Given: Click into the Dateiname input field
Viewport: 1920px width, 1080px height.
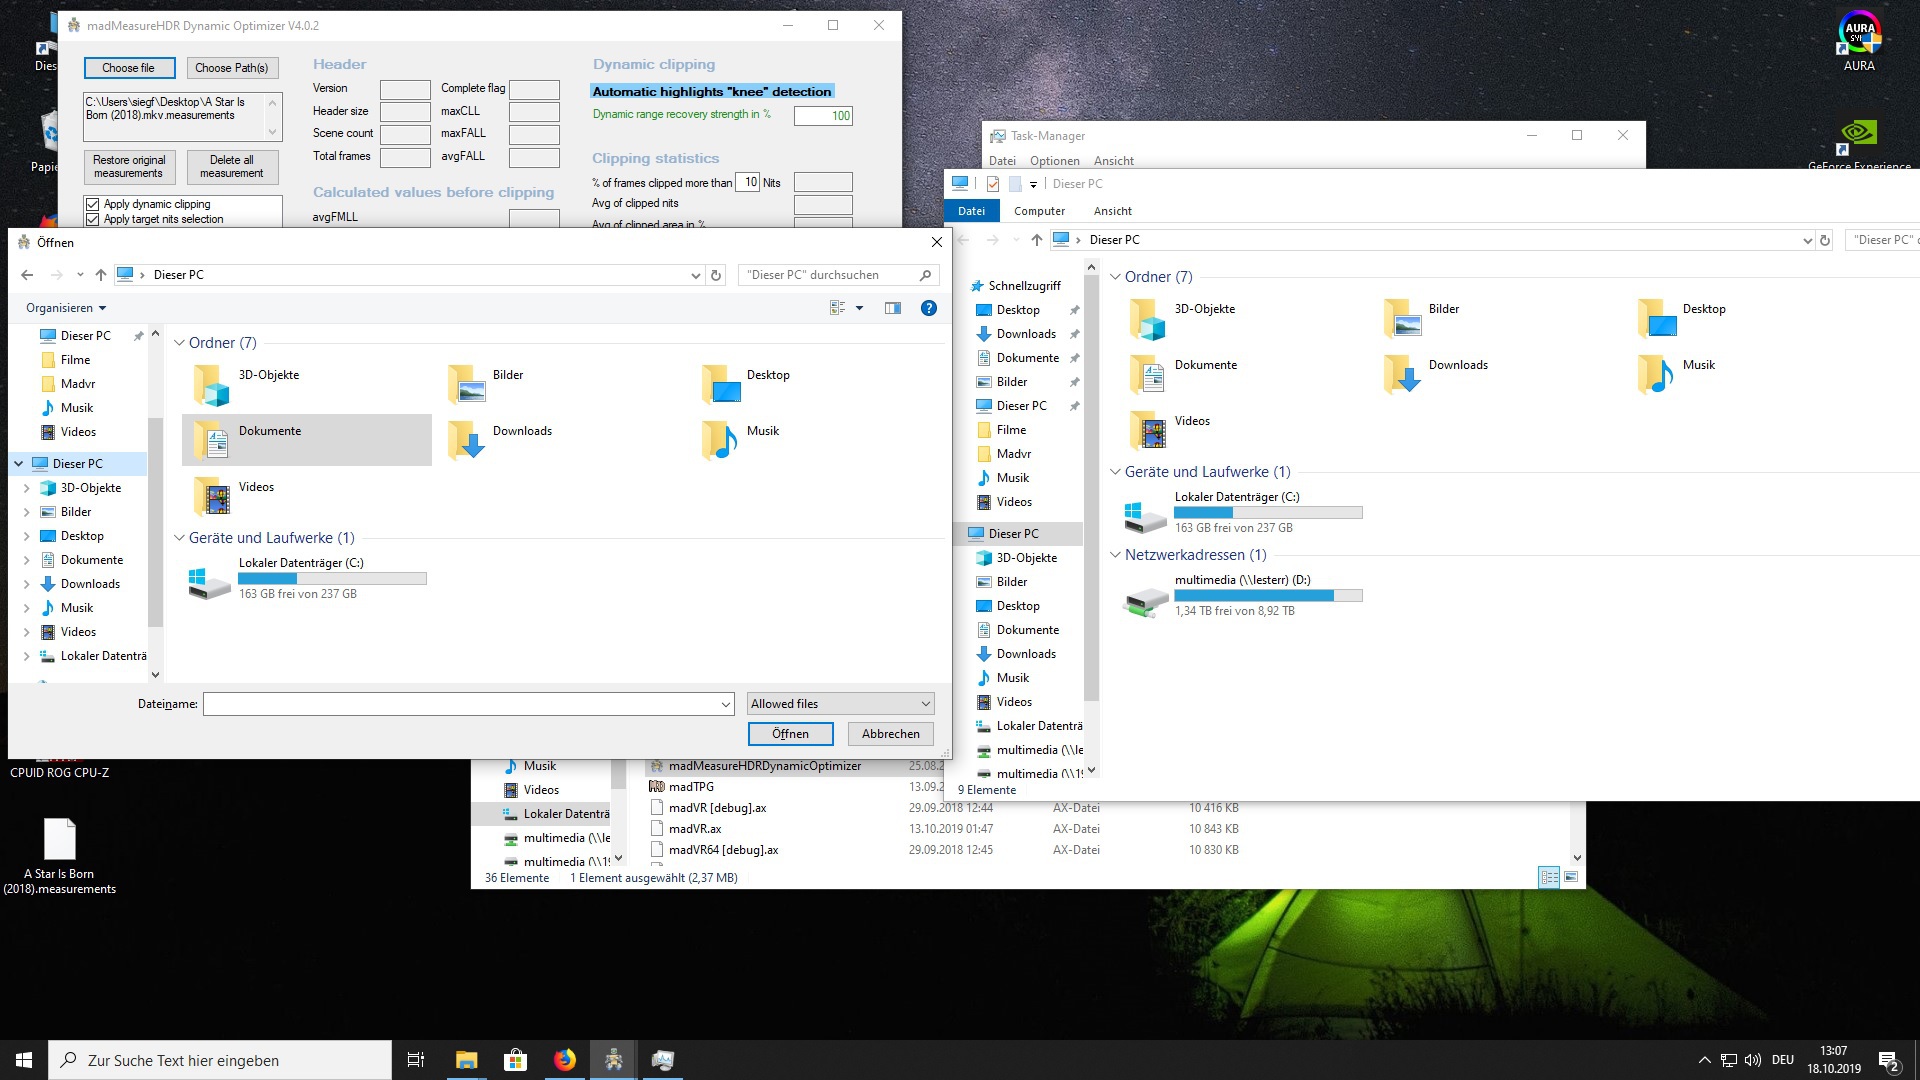Looking at the screenshot, I should tap(460, 704).
